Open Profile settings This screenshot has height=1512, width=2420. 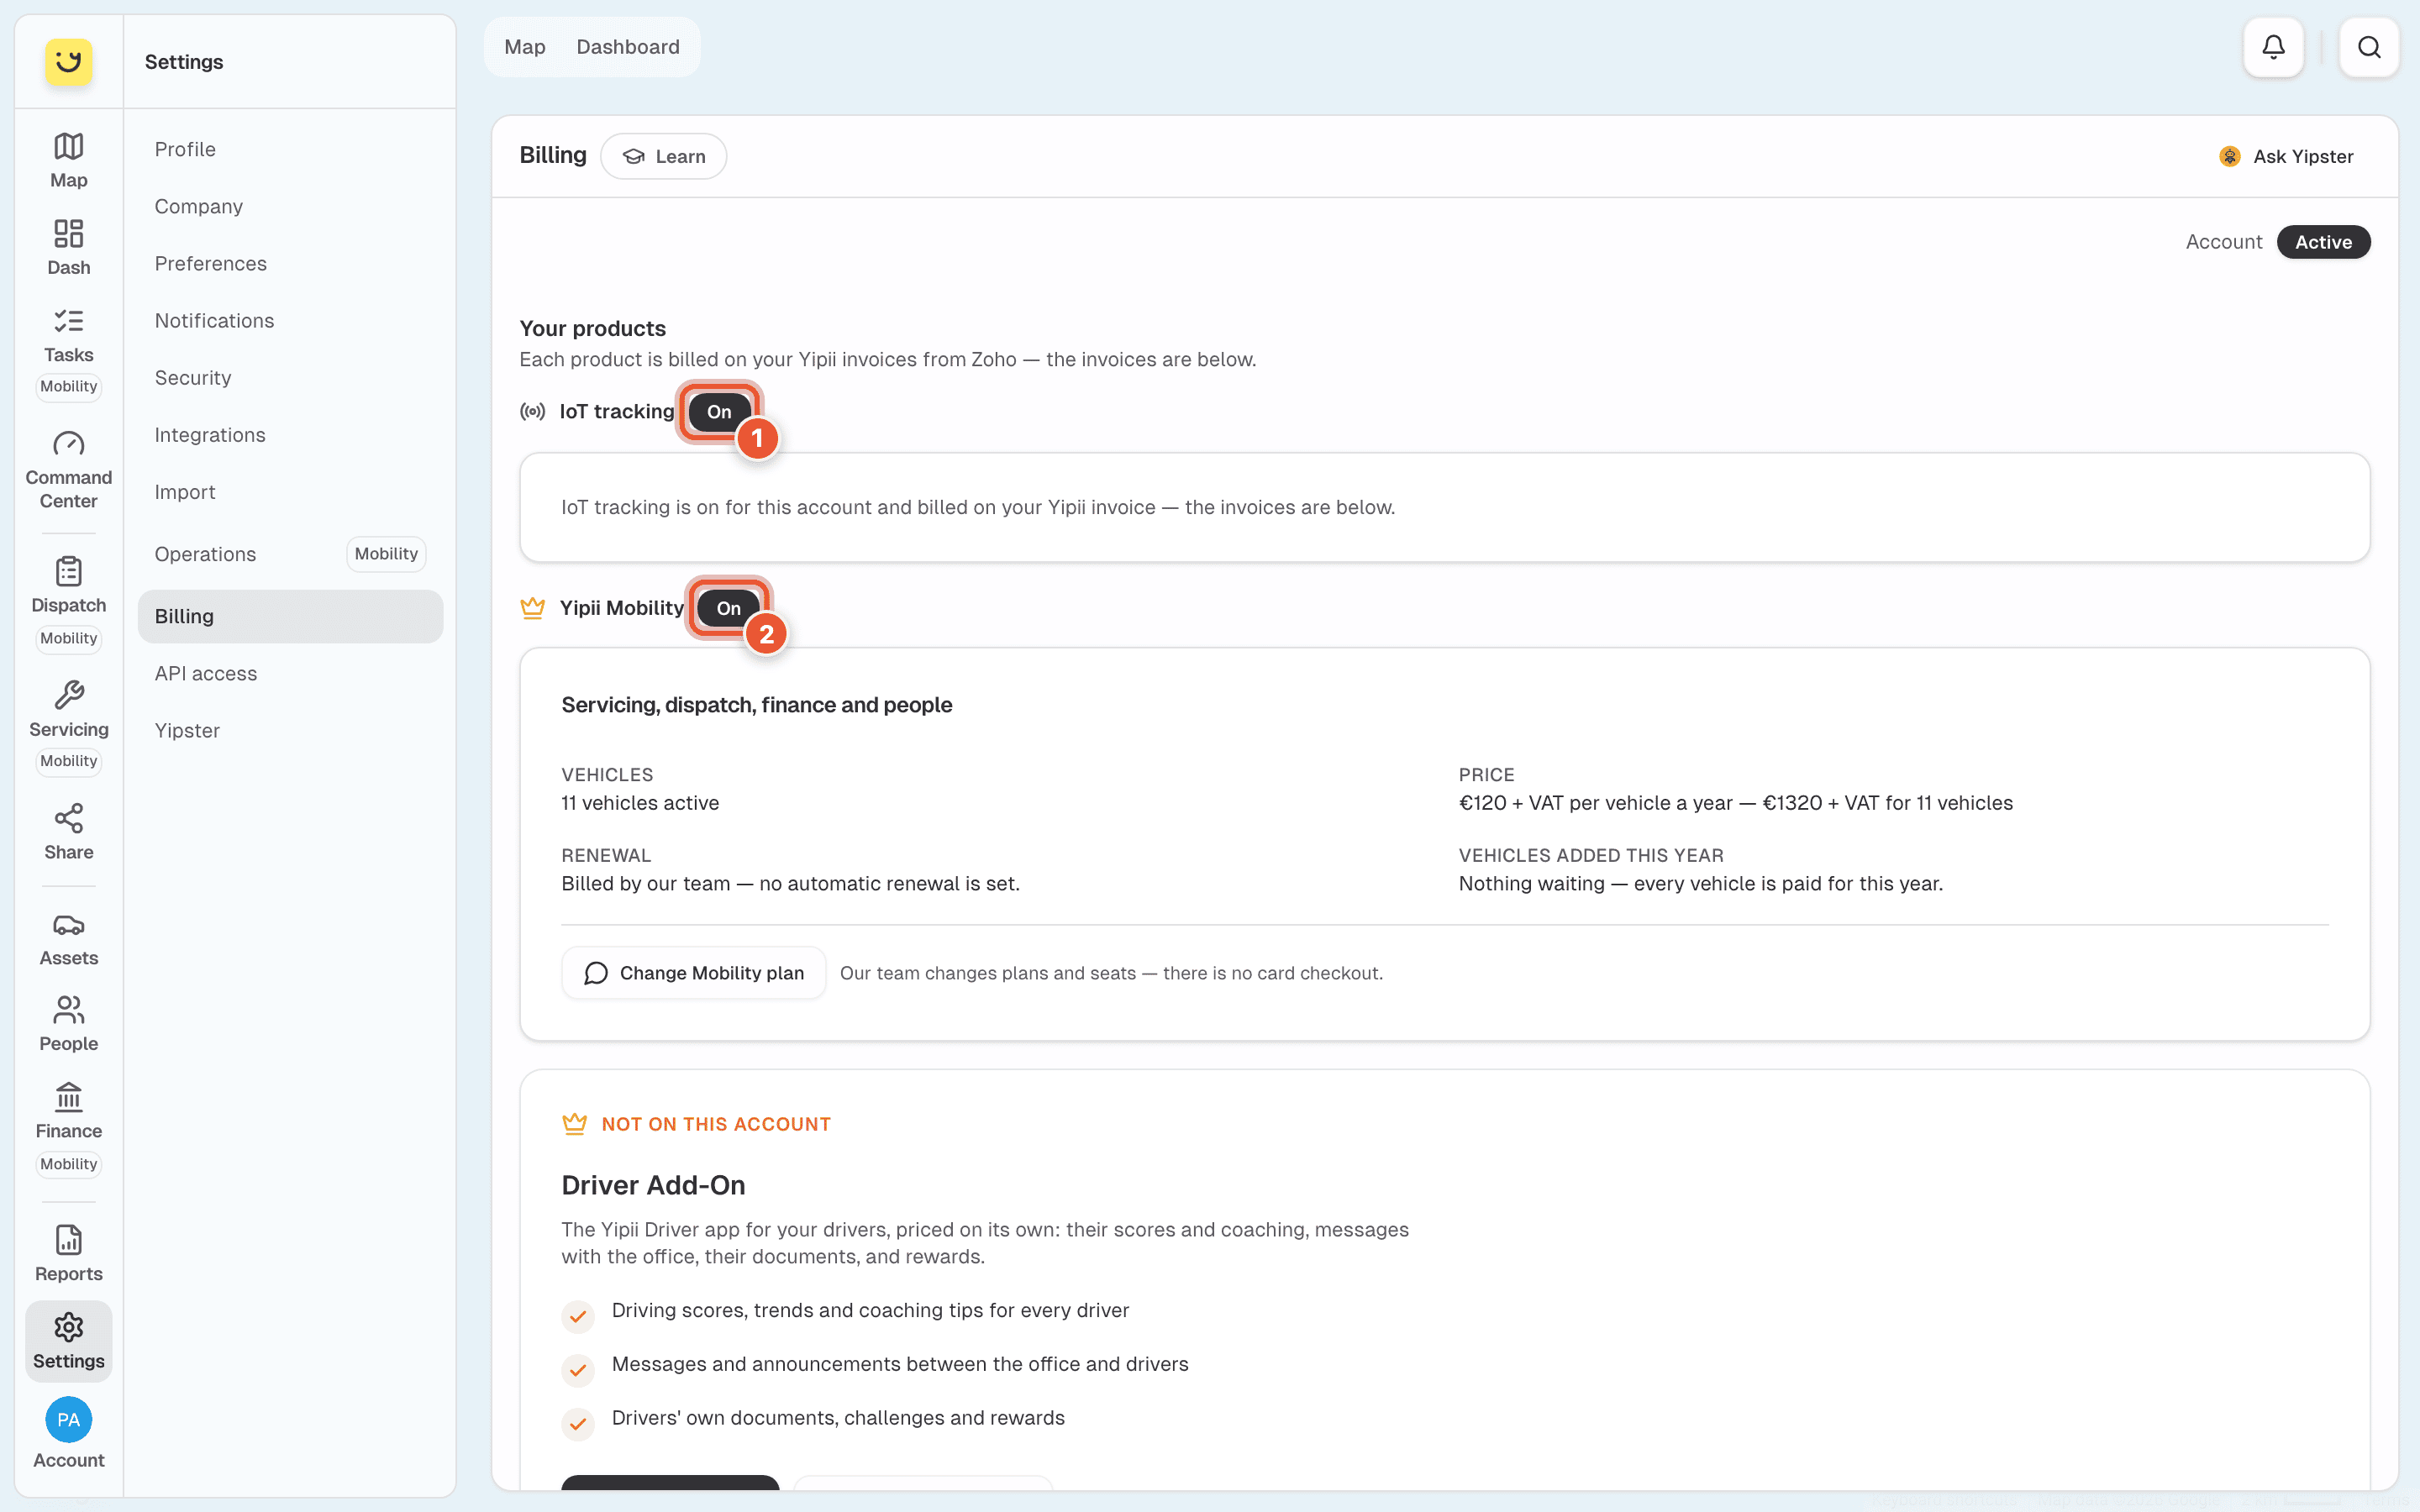click(x=290, y=149)
